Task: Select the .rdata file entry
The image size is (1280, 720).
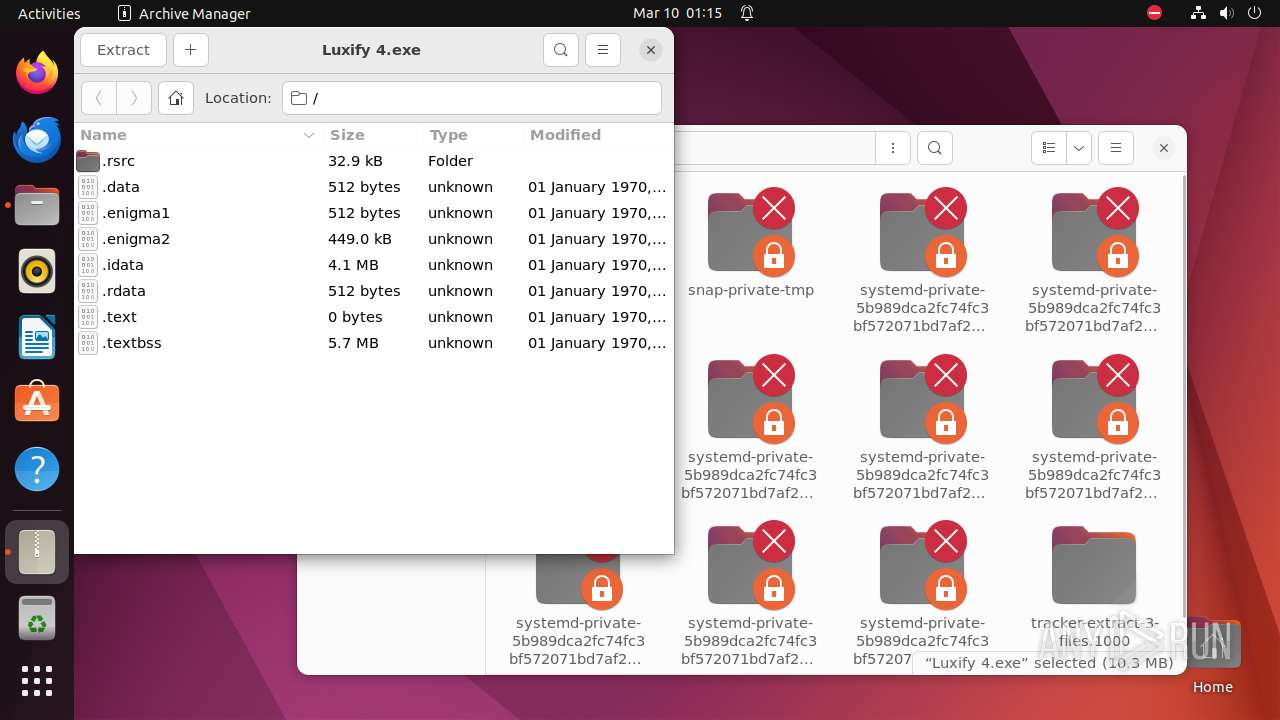Action: (x=373, y=291)
